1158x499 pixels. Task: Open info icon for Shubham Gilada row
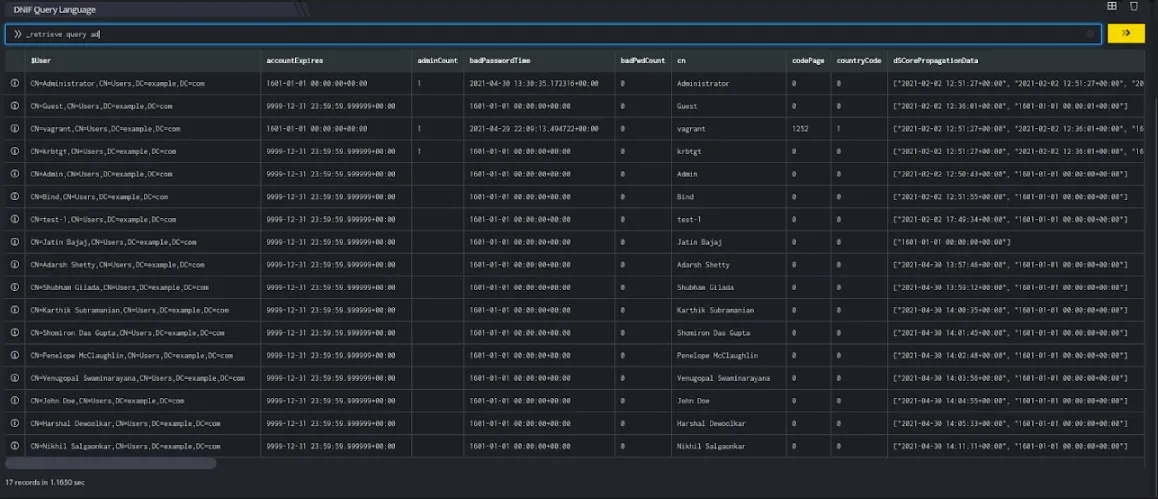[14, 287]
